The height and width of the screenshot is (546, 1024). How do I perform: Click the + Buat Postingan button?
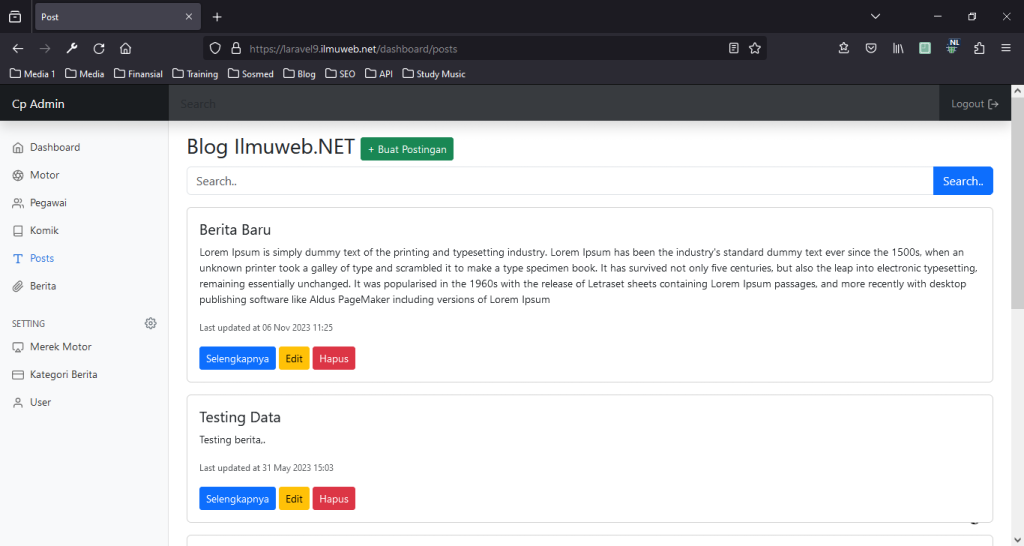point(406,149)
